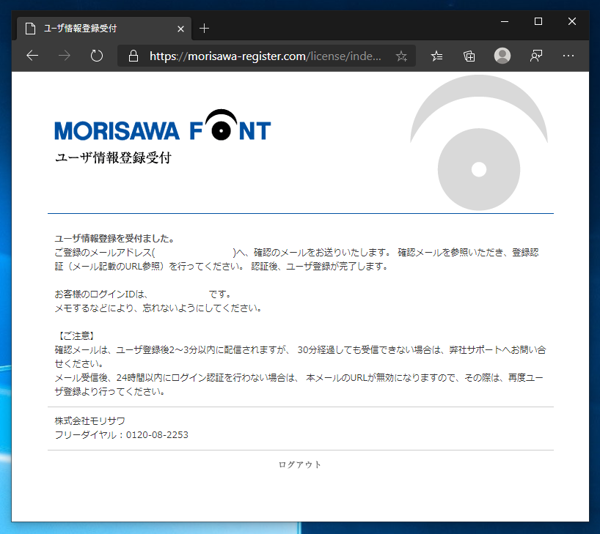Open the Favorites list icon
Viewport: 600px width, 534px height.
[437, 56]
